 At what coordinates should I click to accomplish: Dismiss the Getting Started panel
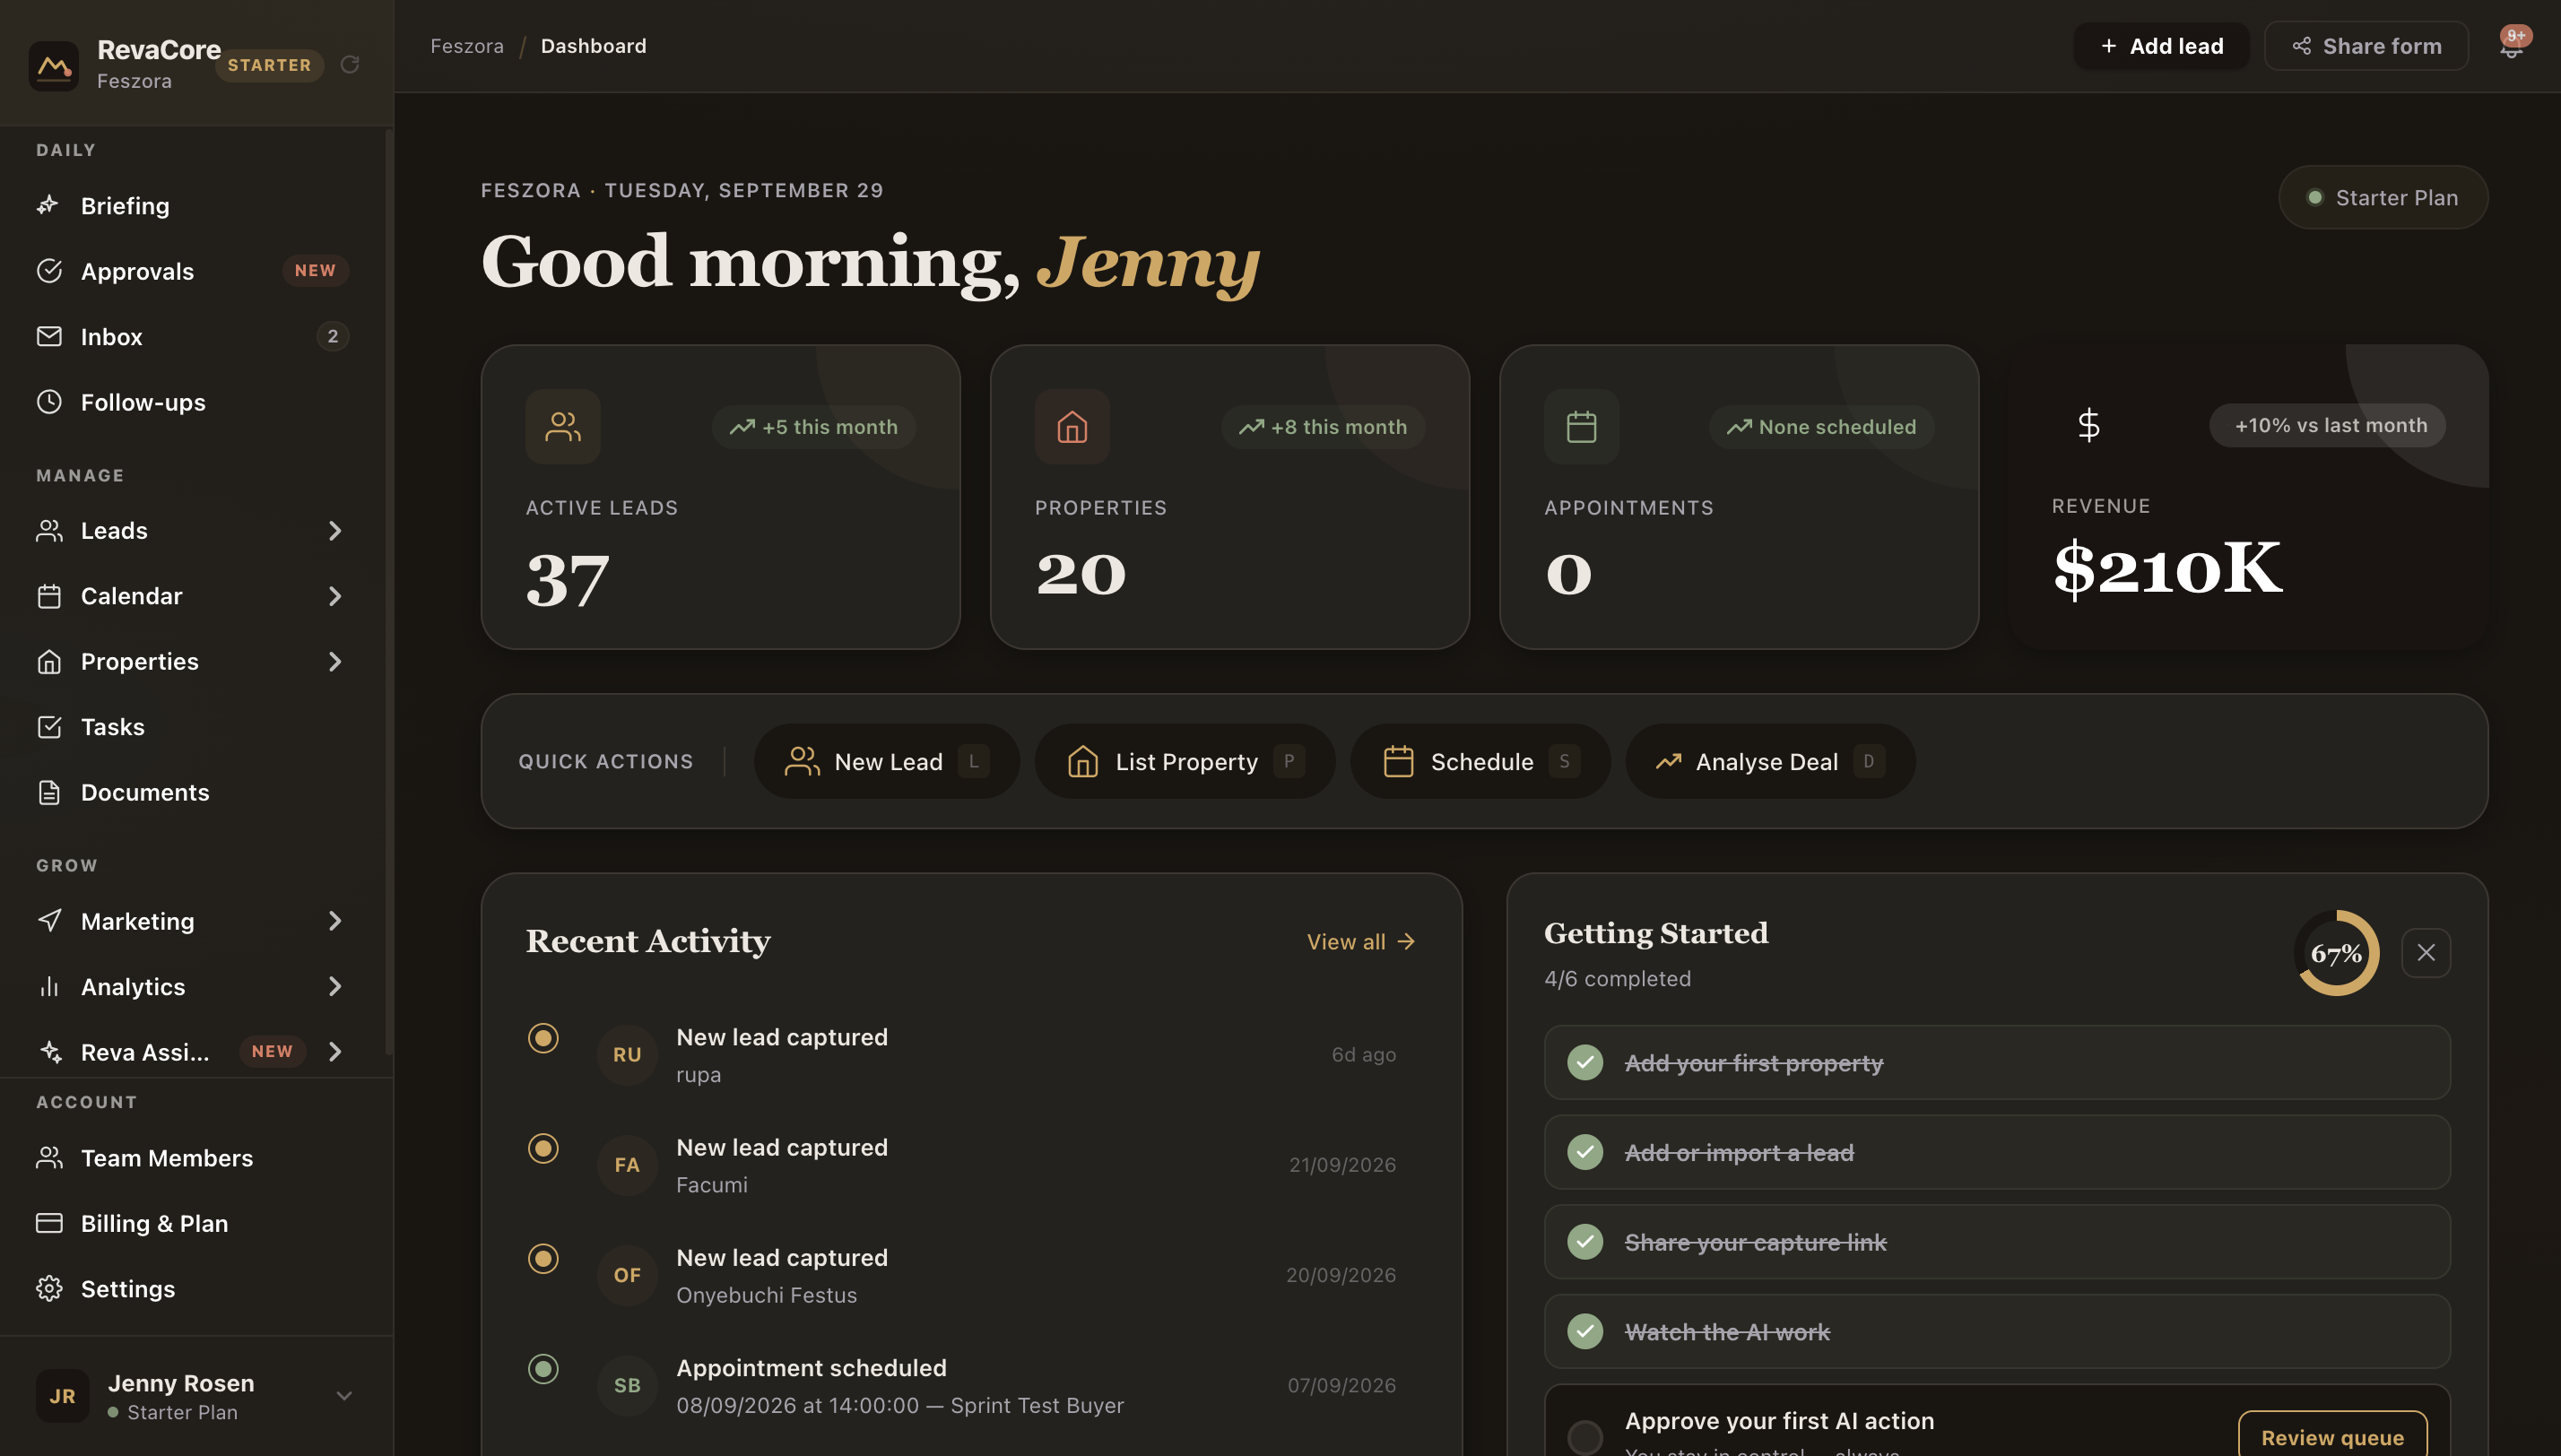(2426, 953)
